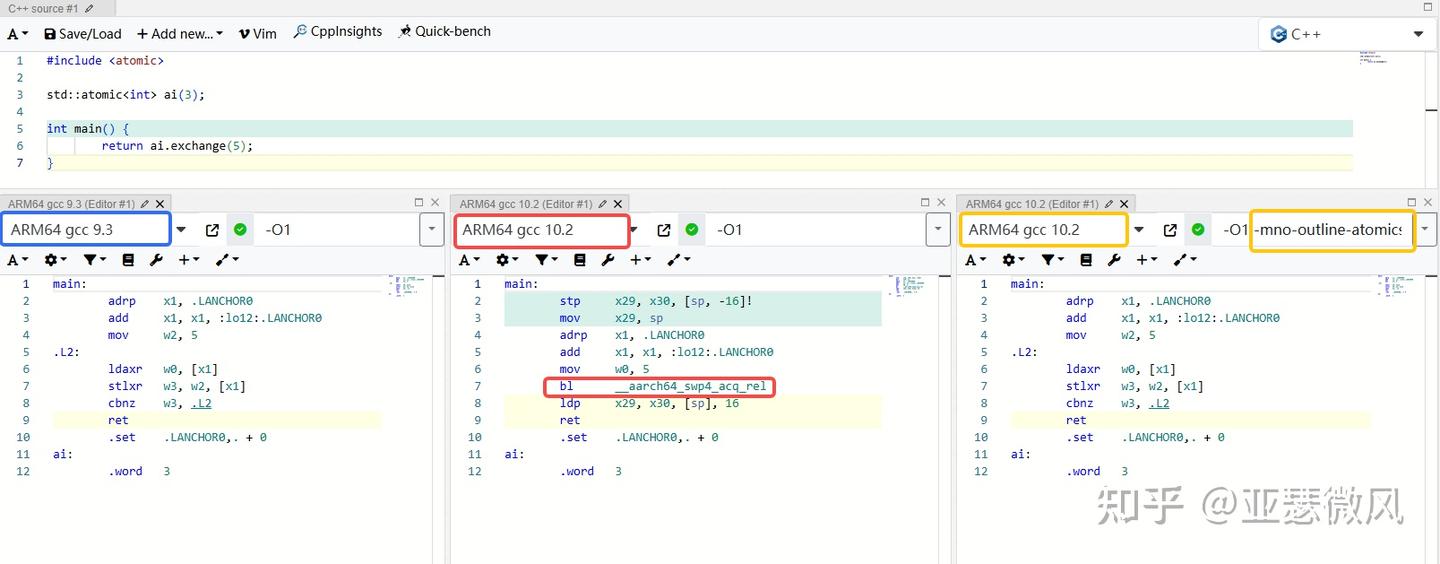Click the '#include <atomic>' line

click(x=105, y=60)
